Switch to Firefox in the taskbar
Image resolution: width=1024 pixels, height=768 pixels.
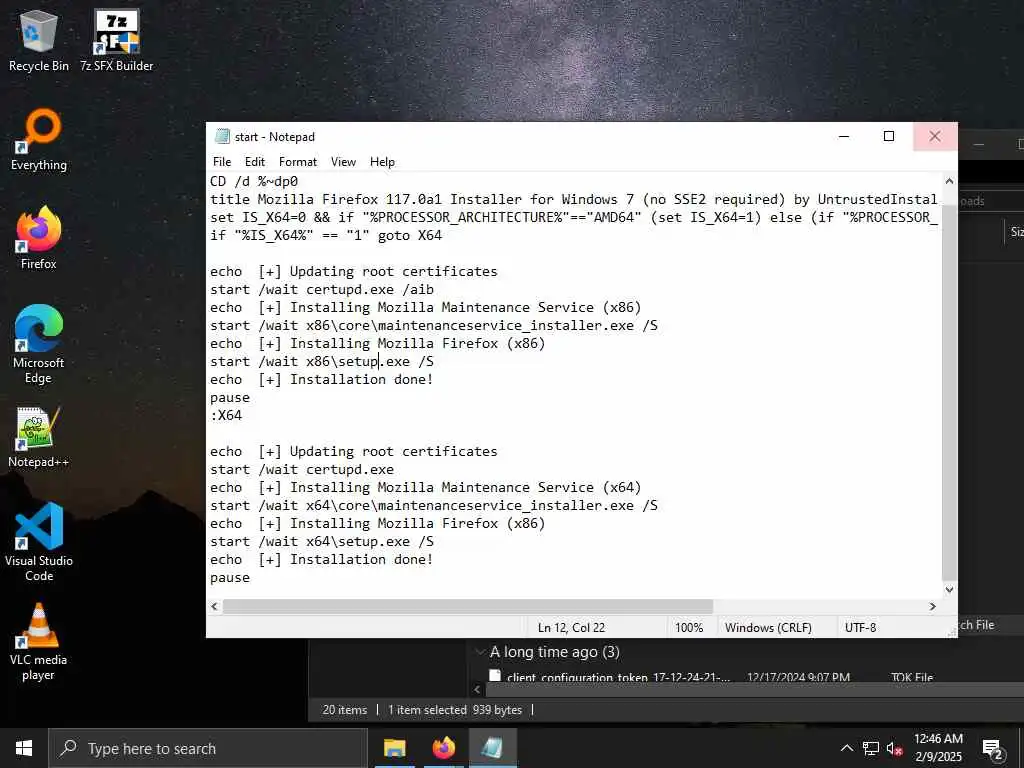click(x=443, y=748)
